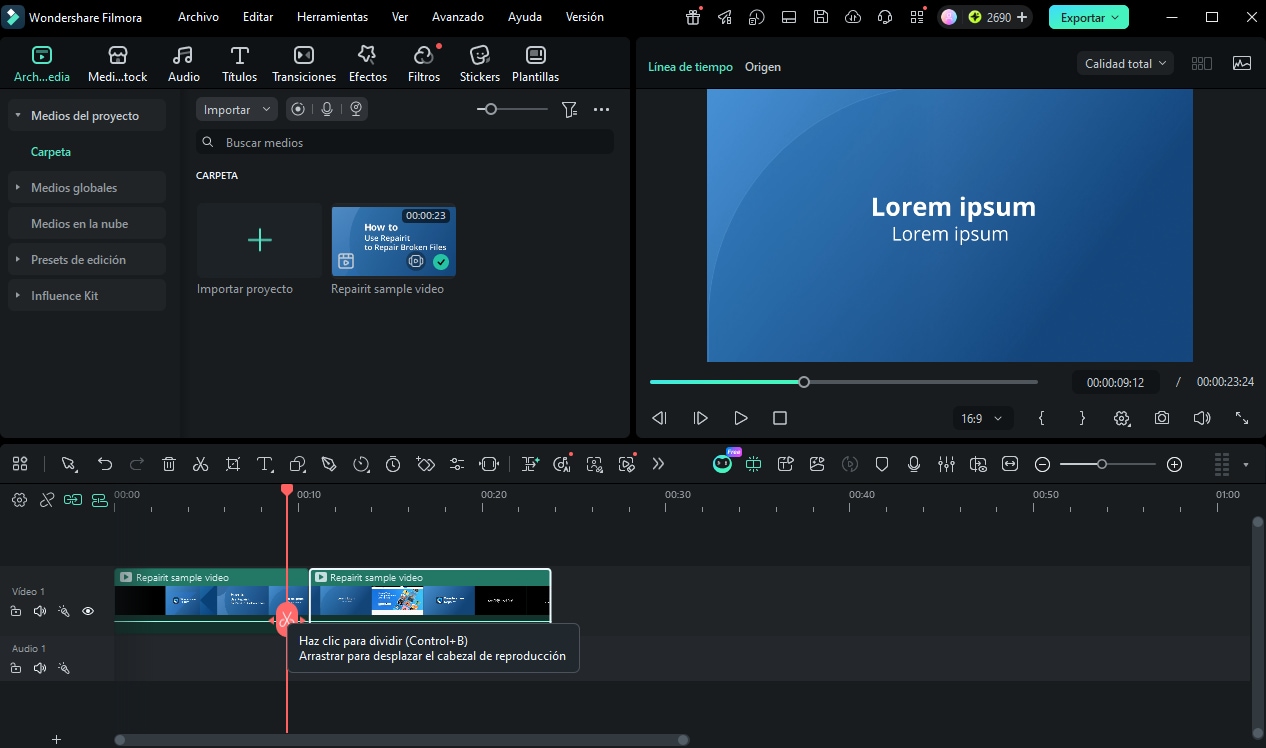Open the Carpeta folder item

coord(51,152)
